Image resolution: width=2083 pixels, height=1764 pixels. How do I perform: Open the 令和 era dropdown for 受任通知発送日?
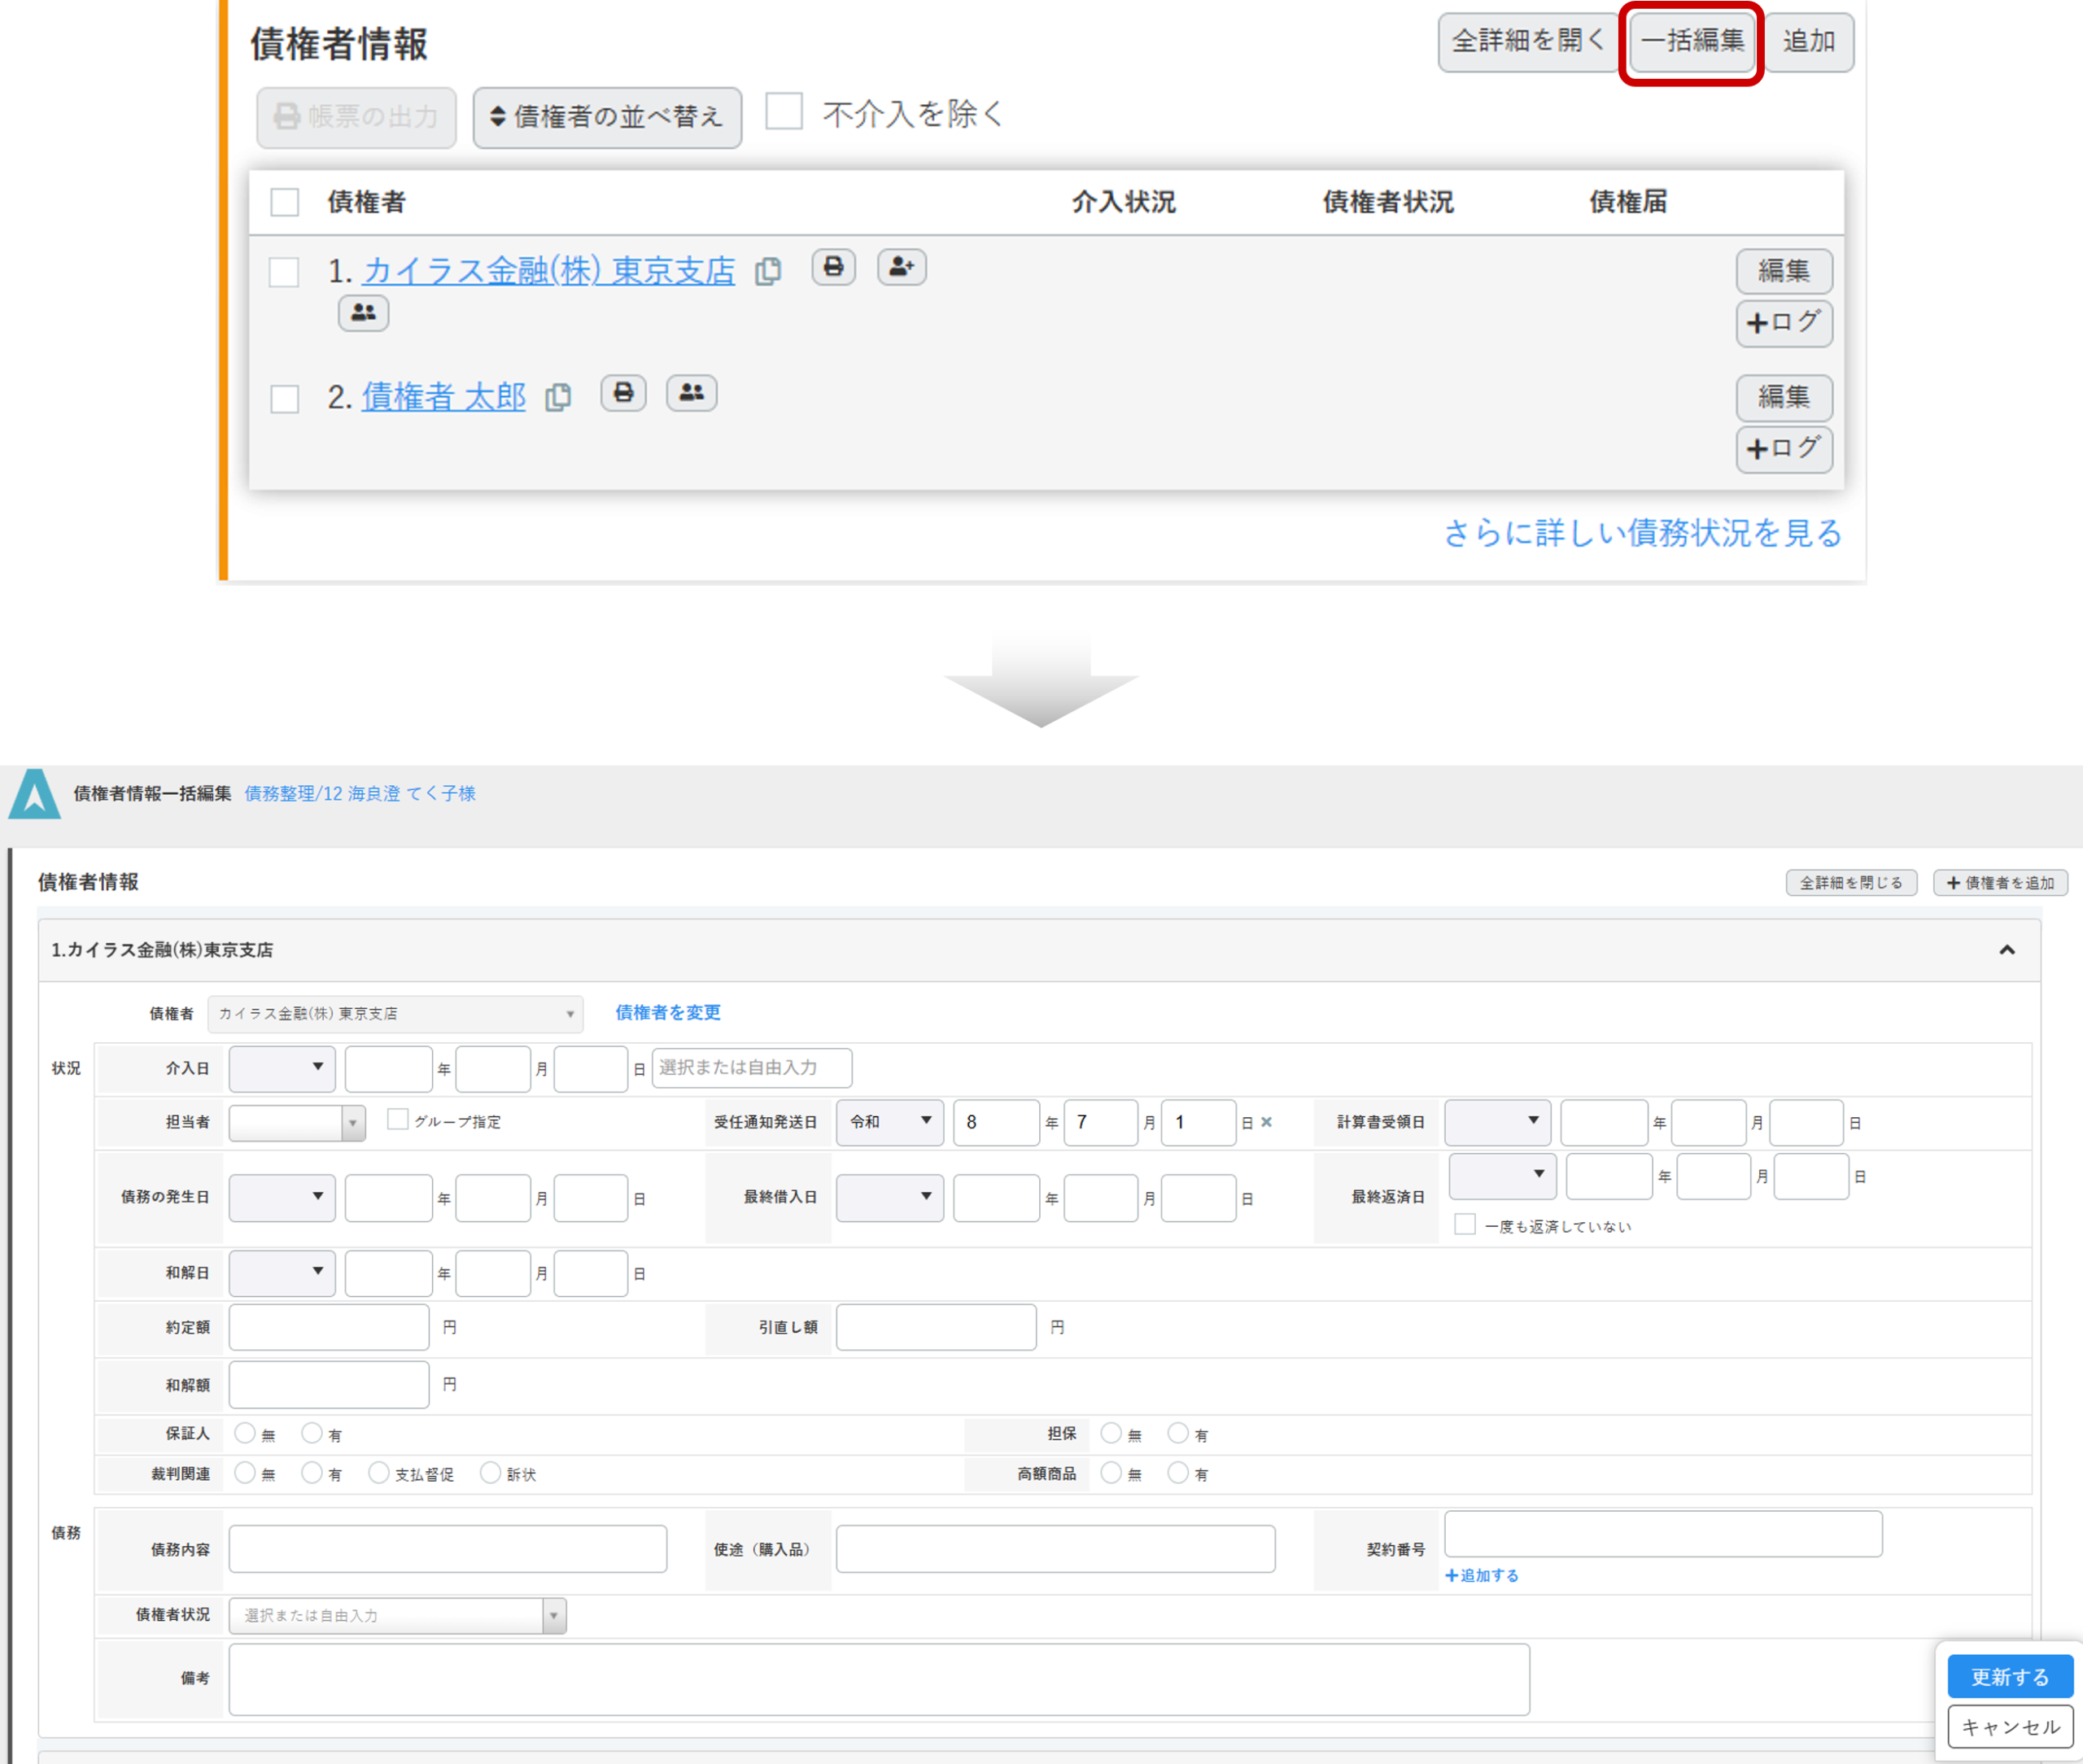889,1122
